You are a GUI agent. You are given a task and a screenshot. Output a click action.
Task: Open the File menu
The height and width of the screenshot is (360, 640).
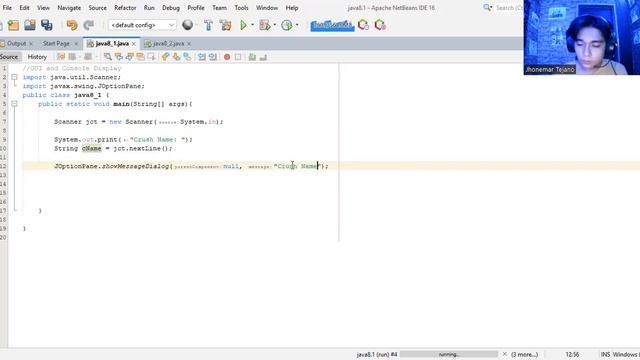point(7,8)
